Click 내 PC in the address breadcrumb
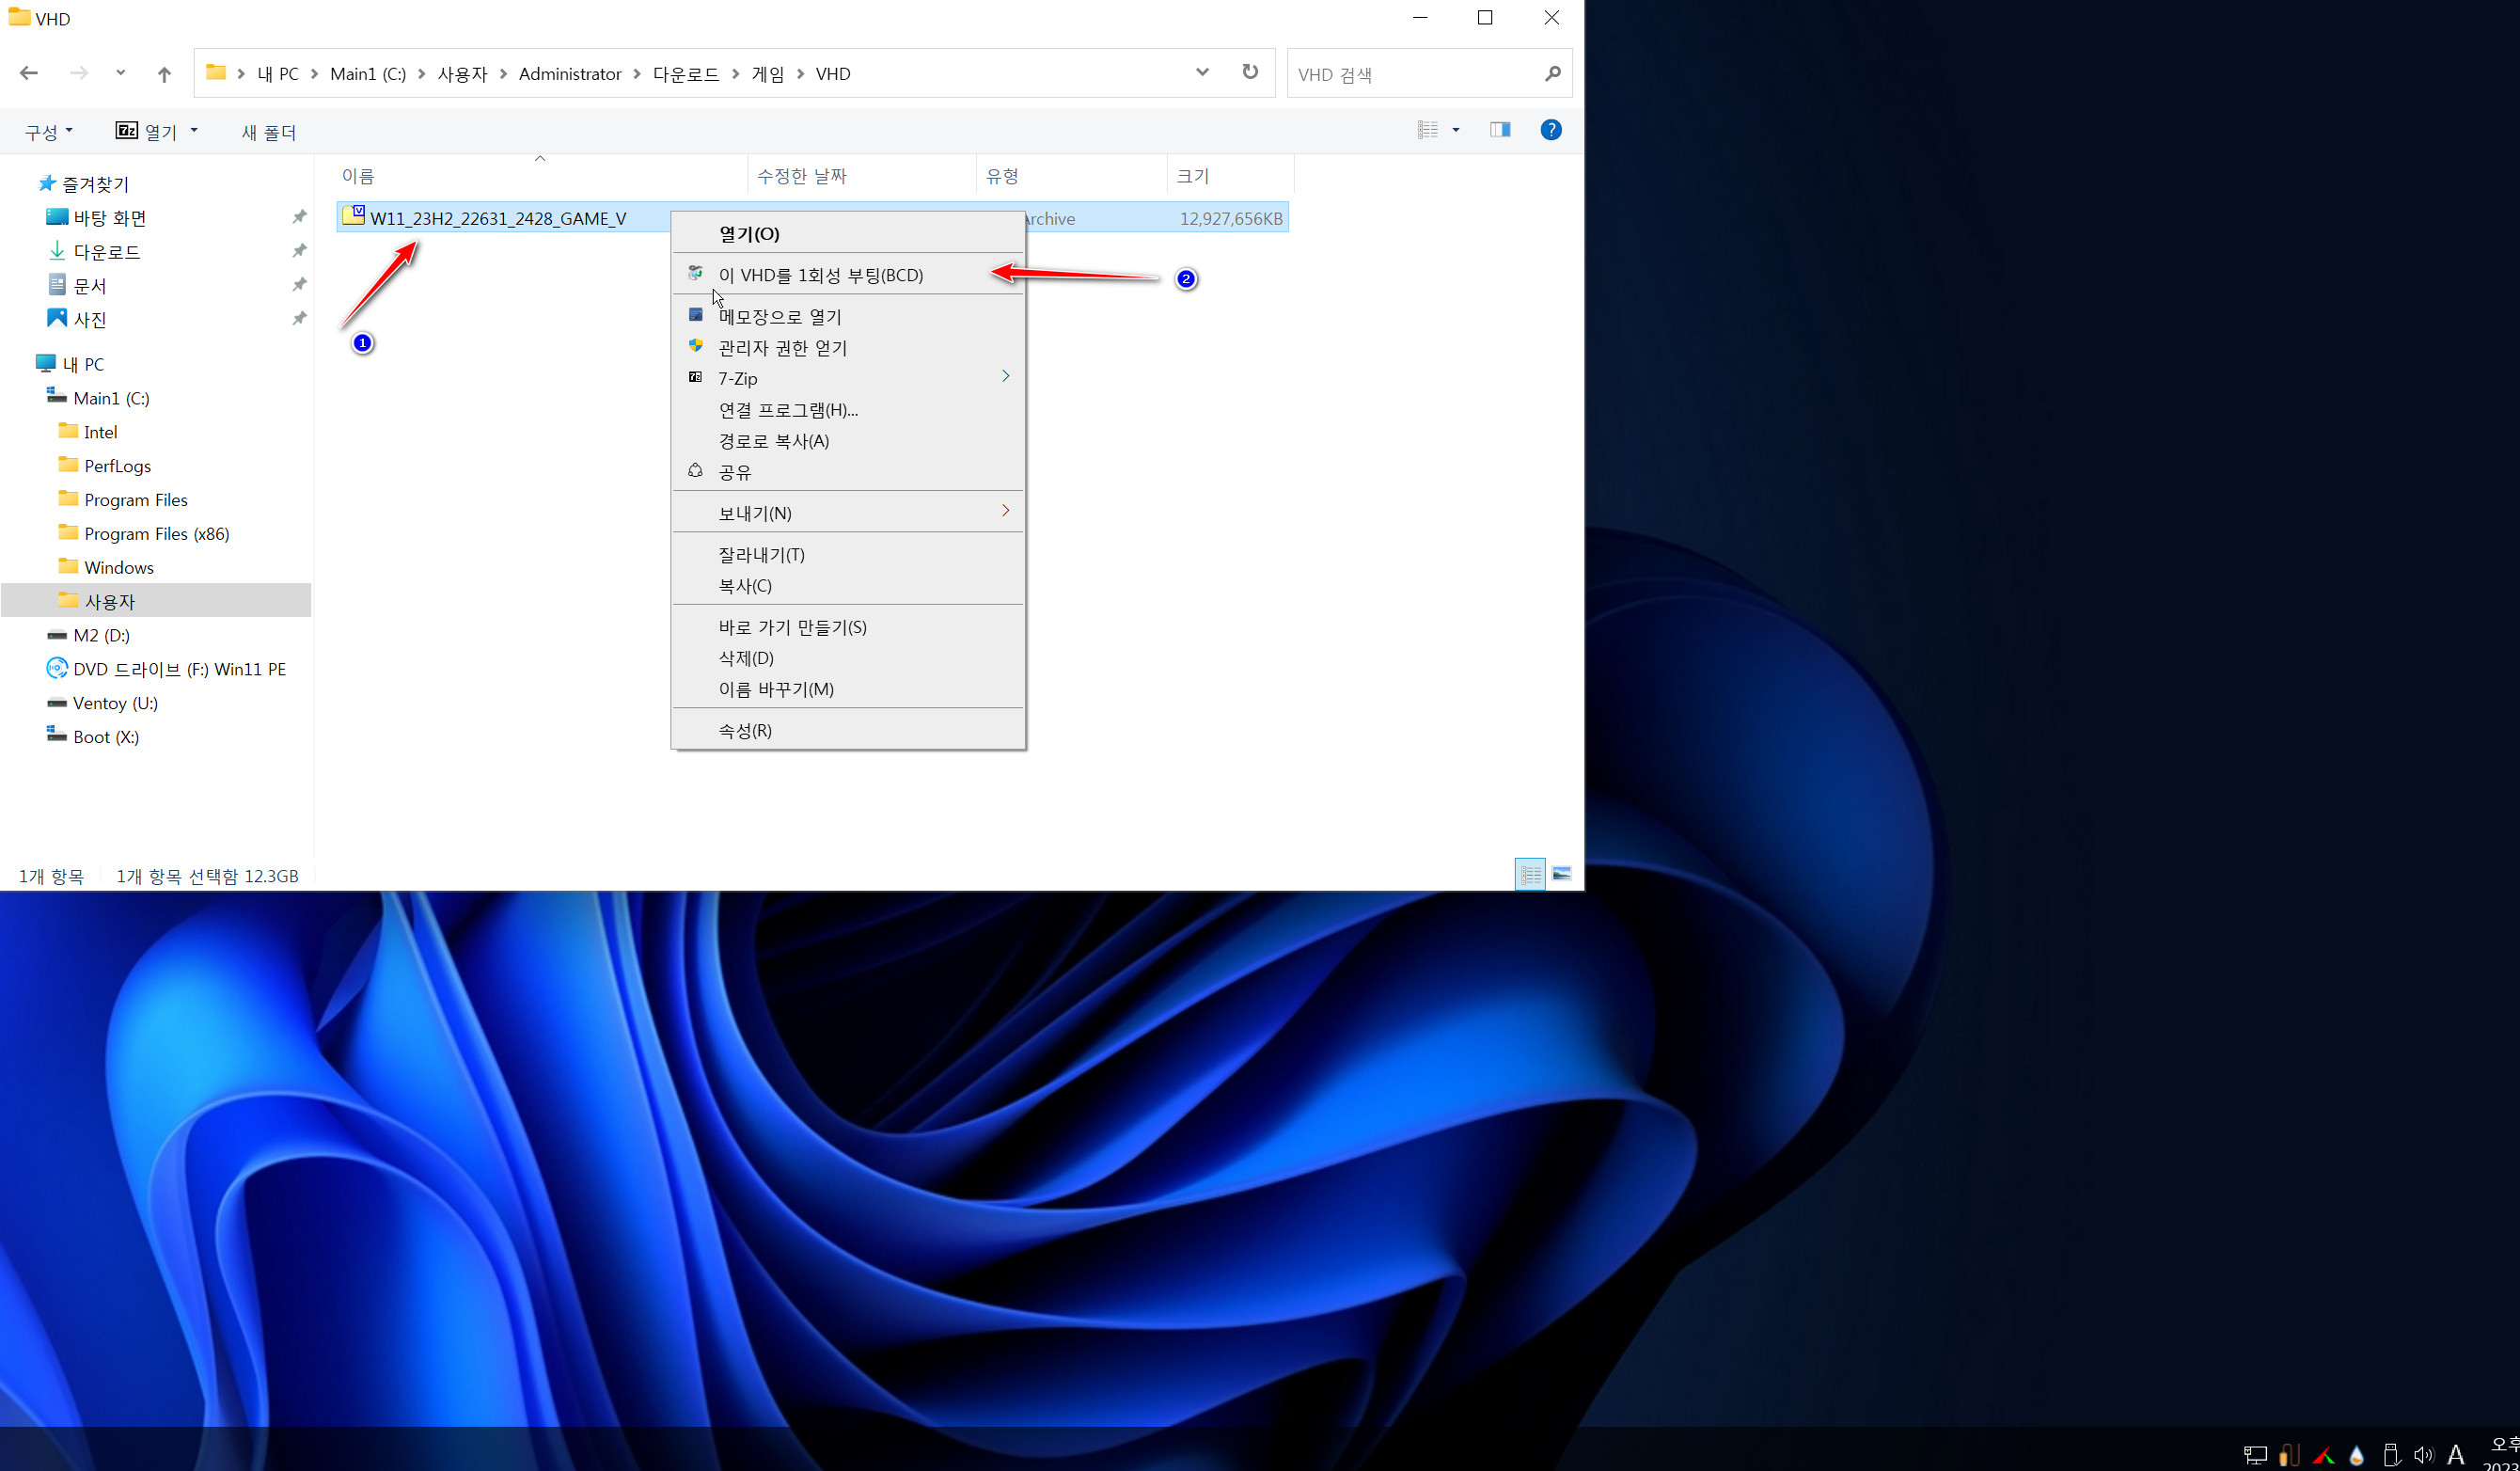Viewport: 2520px width, 1471px height. tap(278, 74)
